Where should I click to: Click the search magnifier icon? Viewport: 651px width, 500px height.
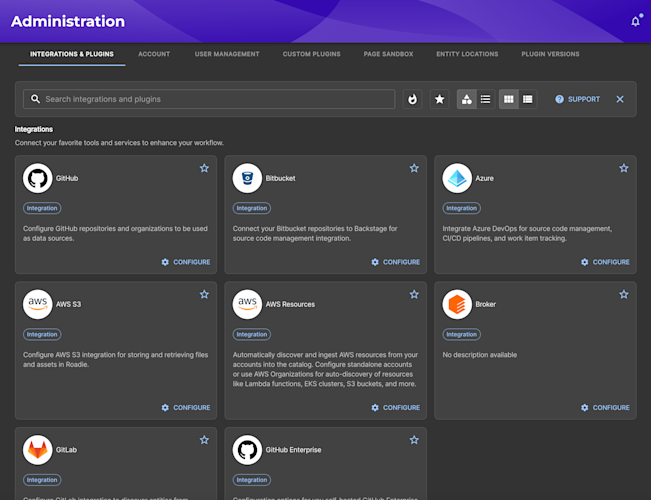[x=35, y=99]
